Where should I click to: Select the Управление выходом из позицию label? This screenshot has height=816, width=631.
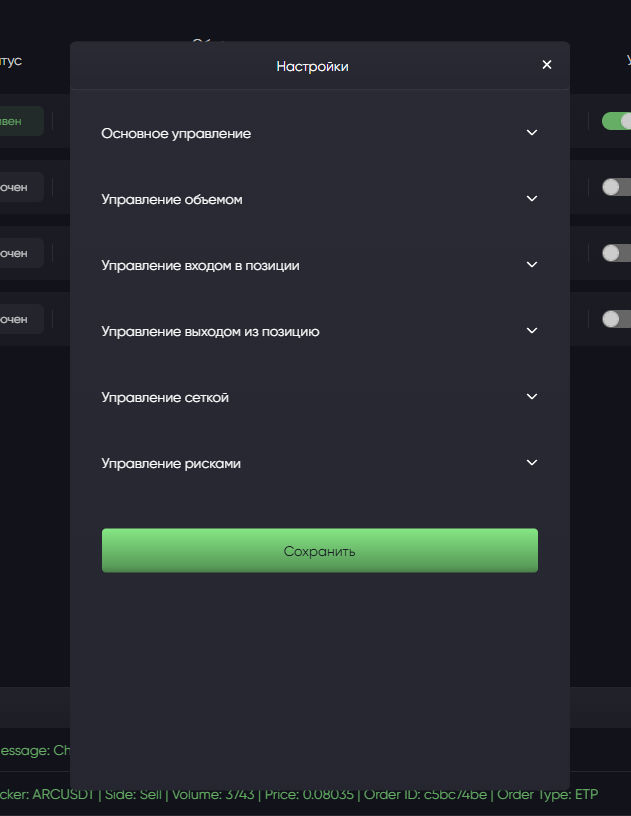210,331
